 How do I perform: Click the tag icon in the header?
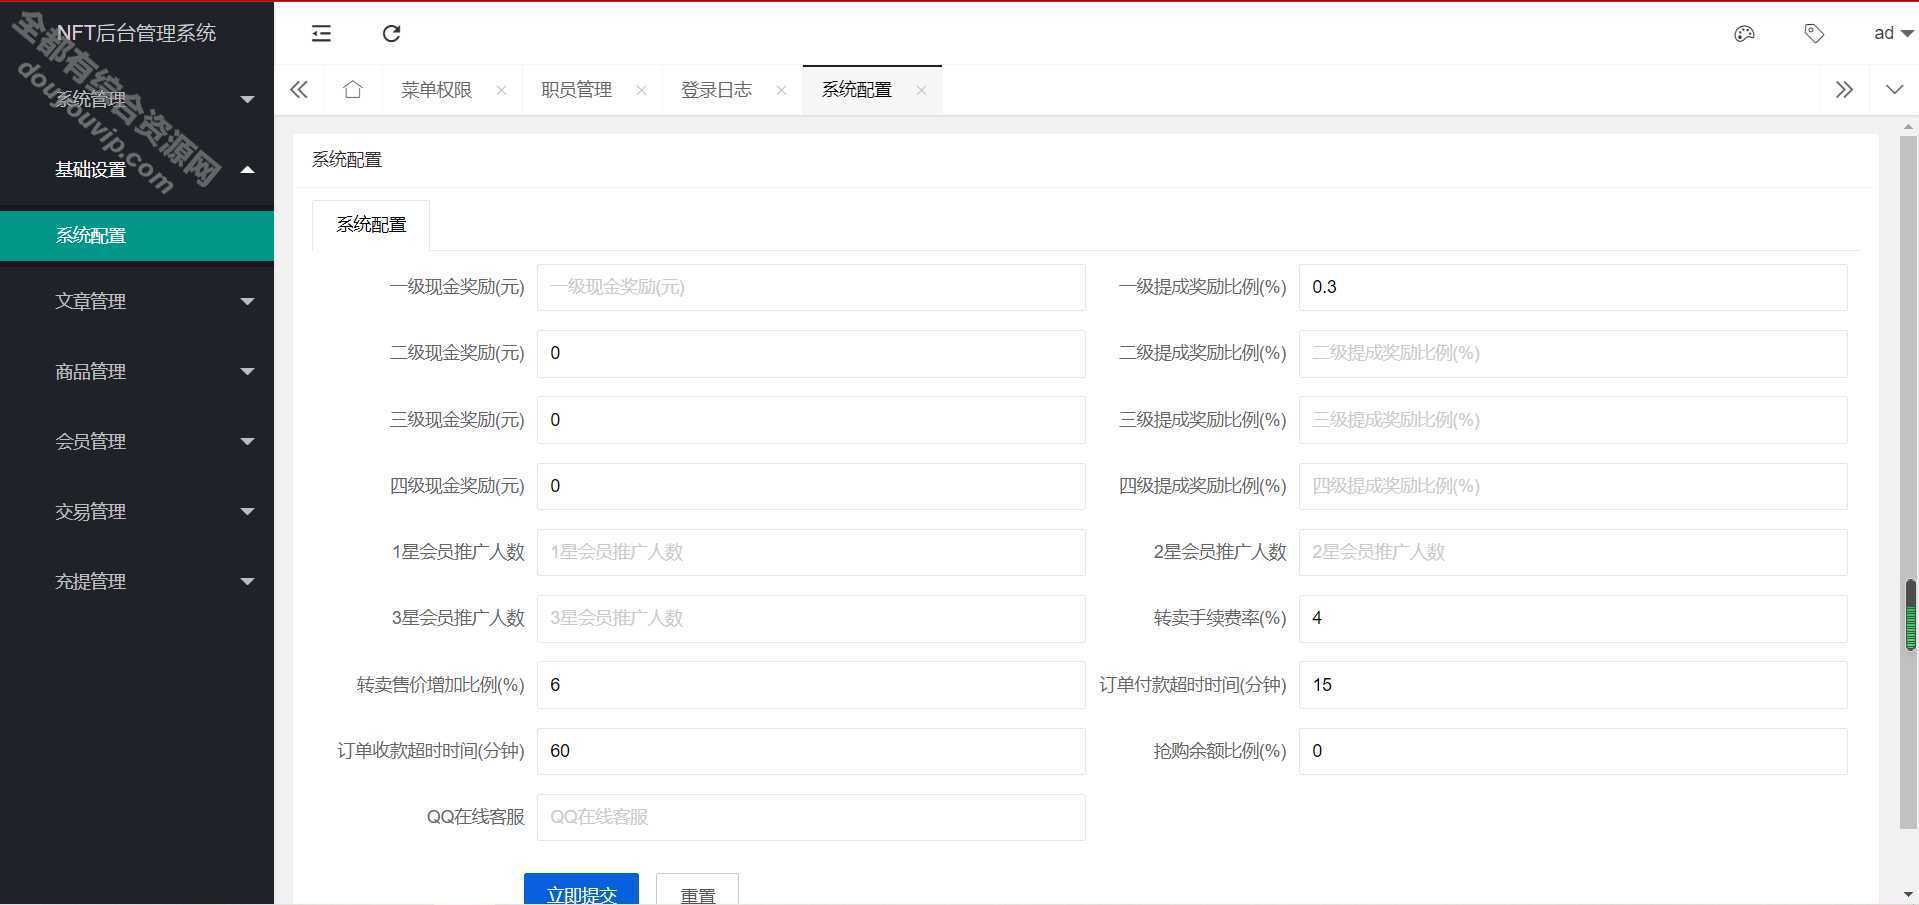coord(1814,33)
